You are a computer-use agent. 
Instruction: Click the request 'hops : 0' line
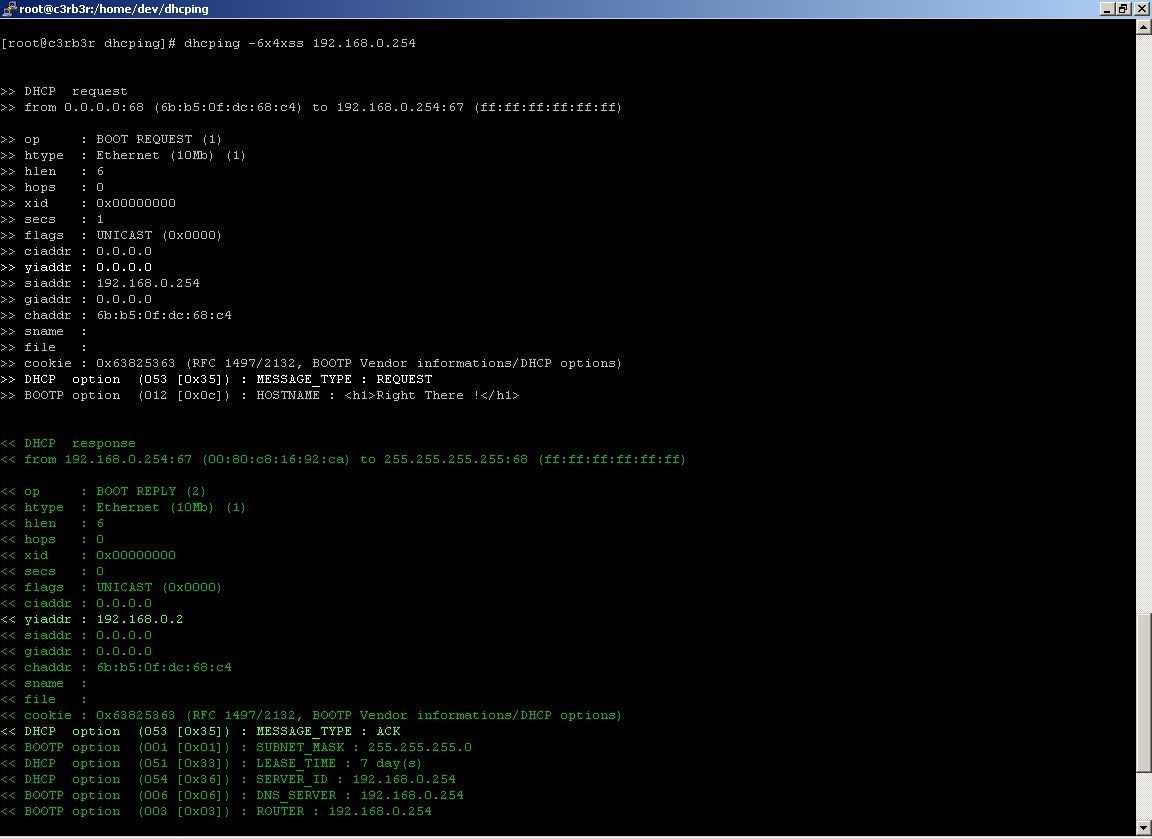pyautogui.click(x=52, y=187)
